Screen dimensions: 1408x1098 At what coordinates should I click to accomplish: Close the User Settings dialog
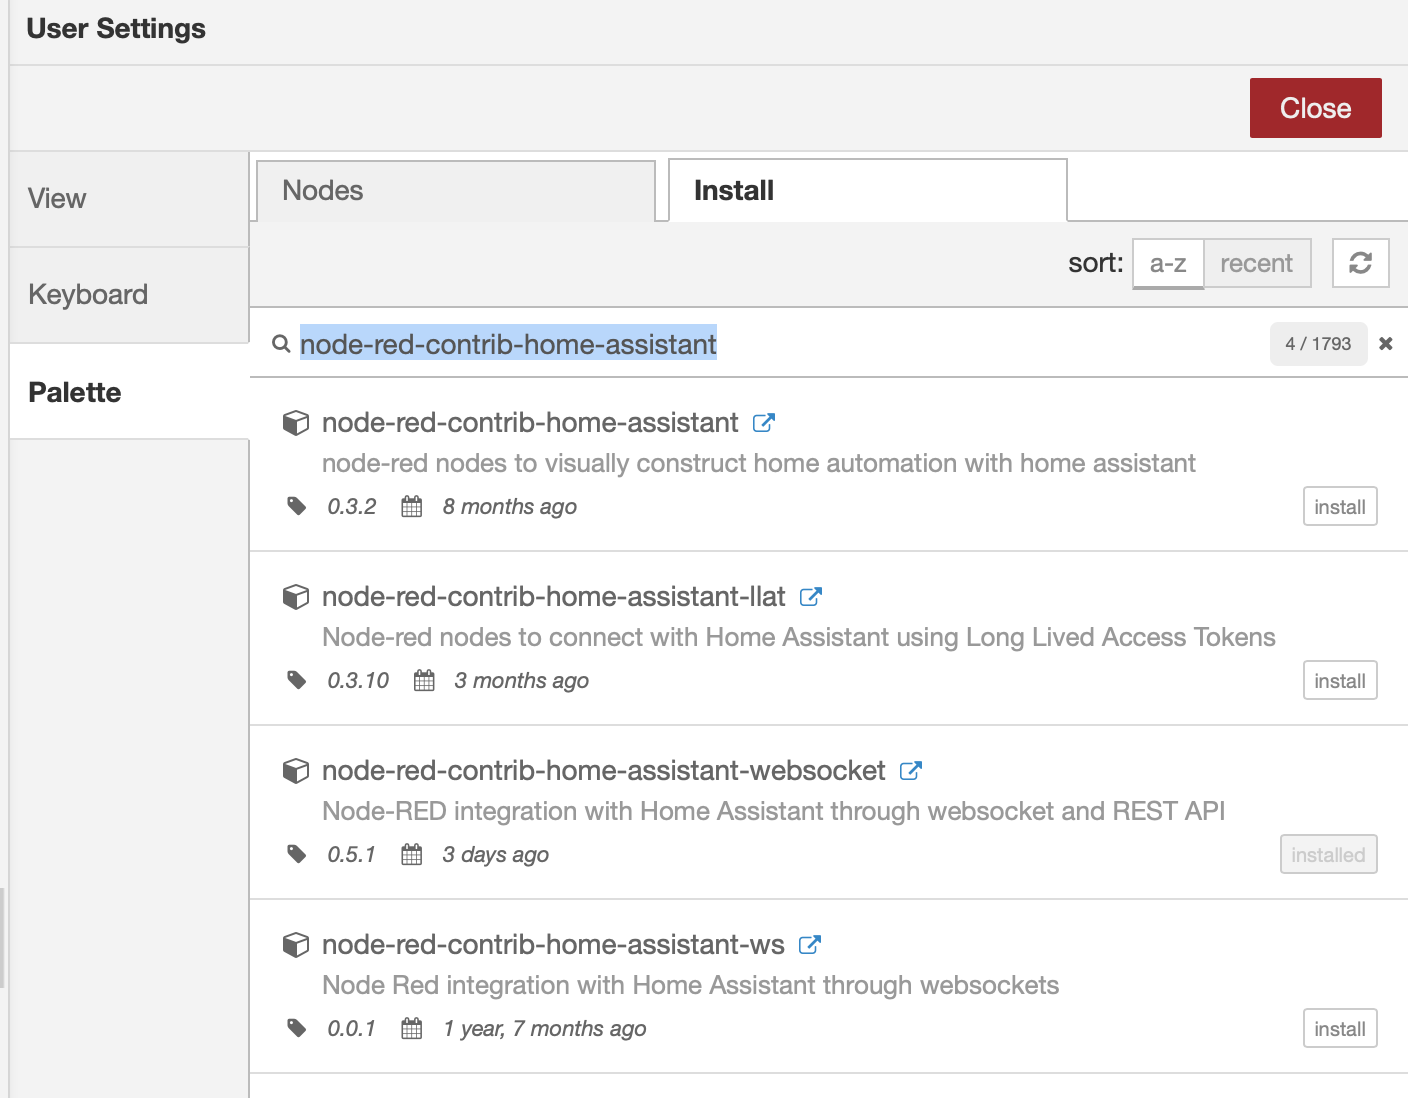pyautogui.click(x=1316, y=108)
